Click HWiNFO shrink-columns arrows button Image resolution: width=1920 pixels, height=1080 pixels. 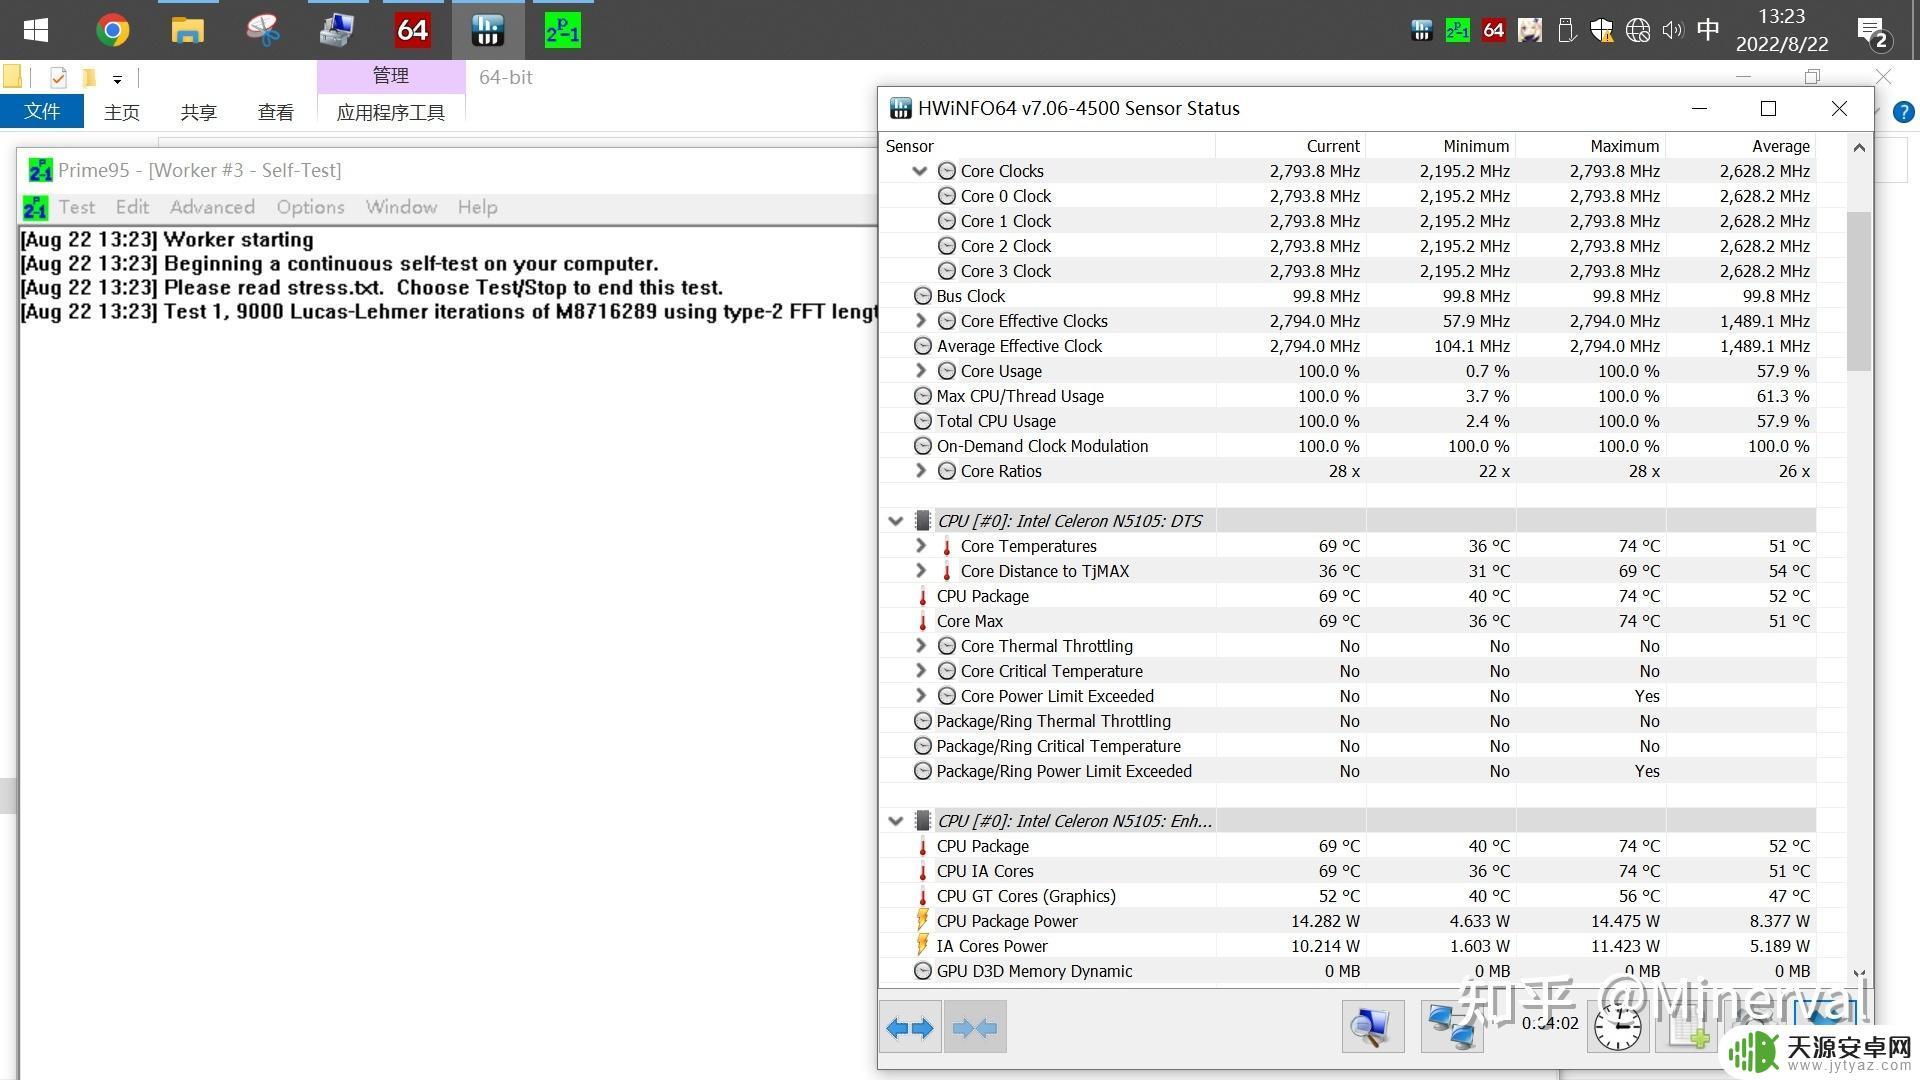(975, 1027)
